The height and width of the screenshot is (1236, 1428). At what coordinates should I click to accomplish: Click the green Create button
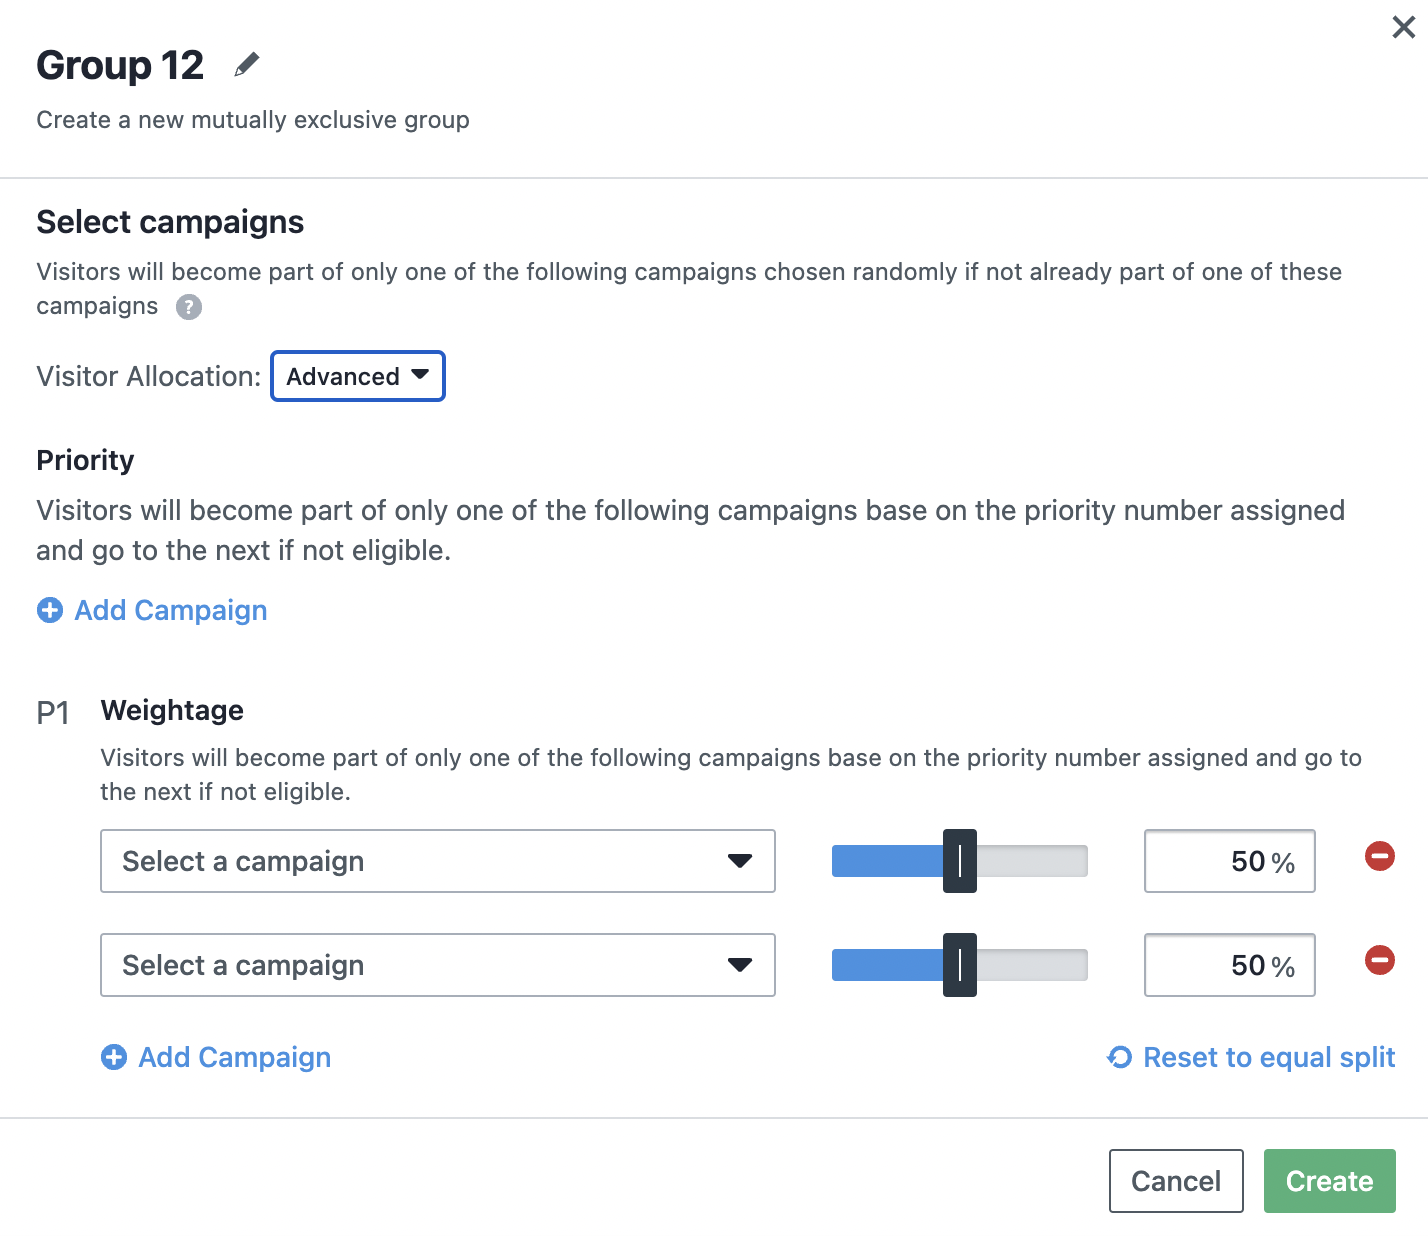click(1330, 1181)
